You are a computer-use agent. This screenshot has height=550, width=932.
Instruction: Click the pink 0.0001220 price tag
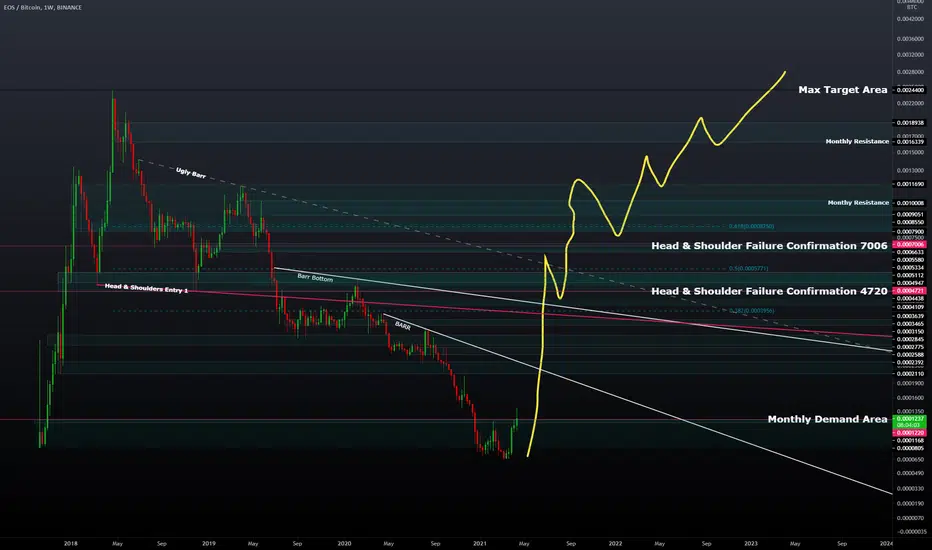pos(910,433)
